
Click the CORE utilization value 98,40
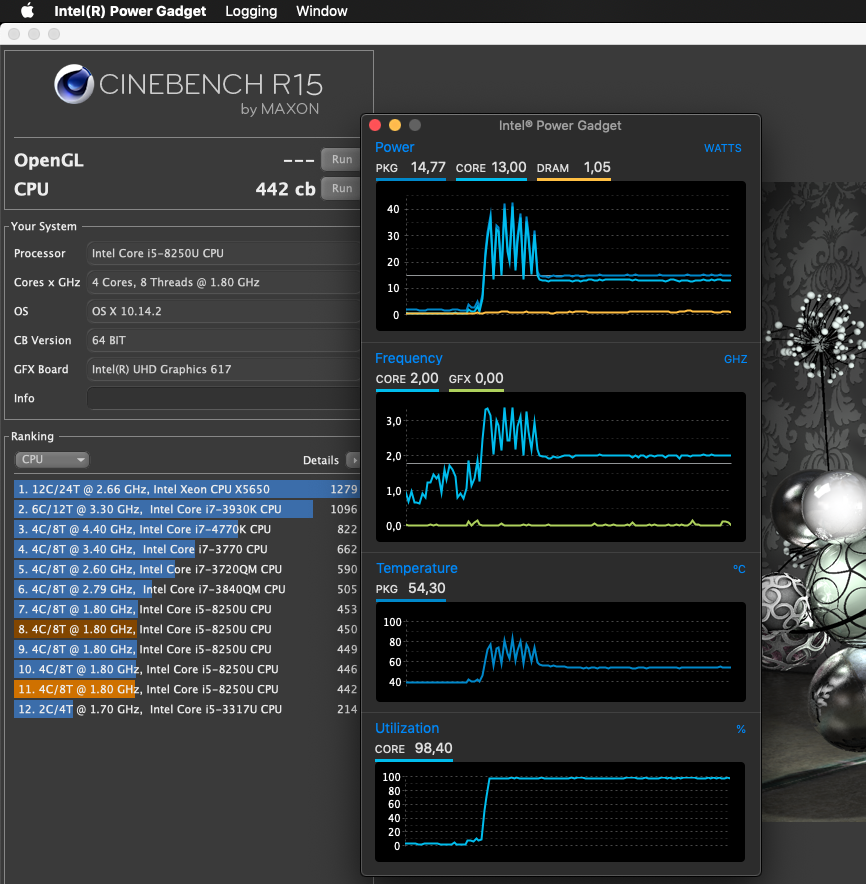434,749
